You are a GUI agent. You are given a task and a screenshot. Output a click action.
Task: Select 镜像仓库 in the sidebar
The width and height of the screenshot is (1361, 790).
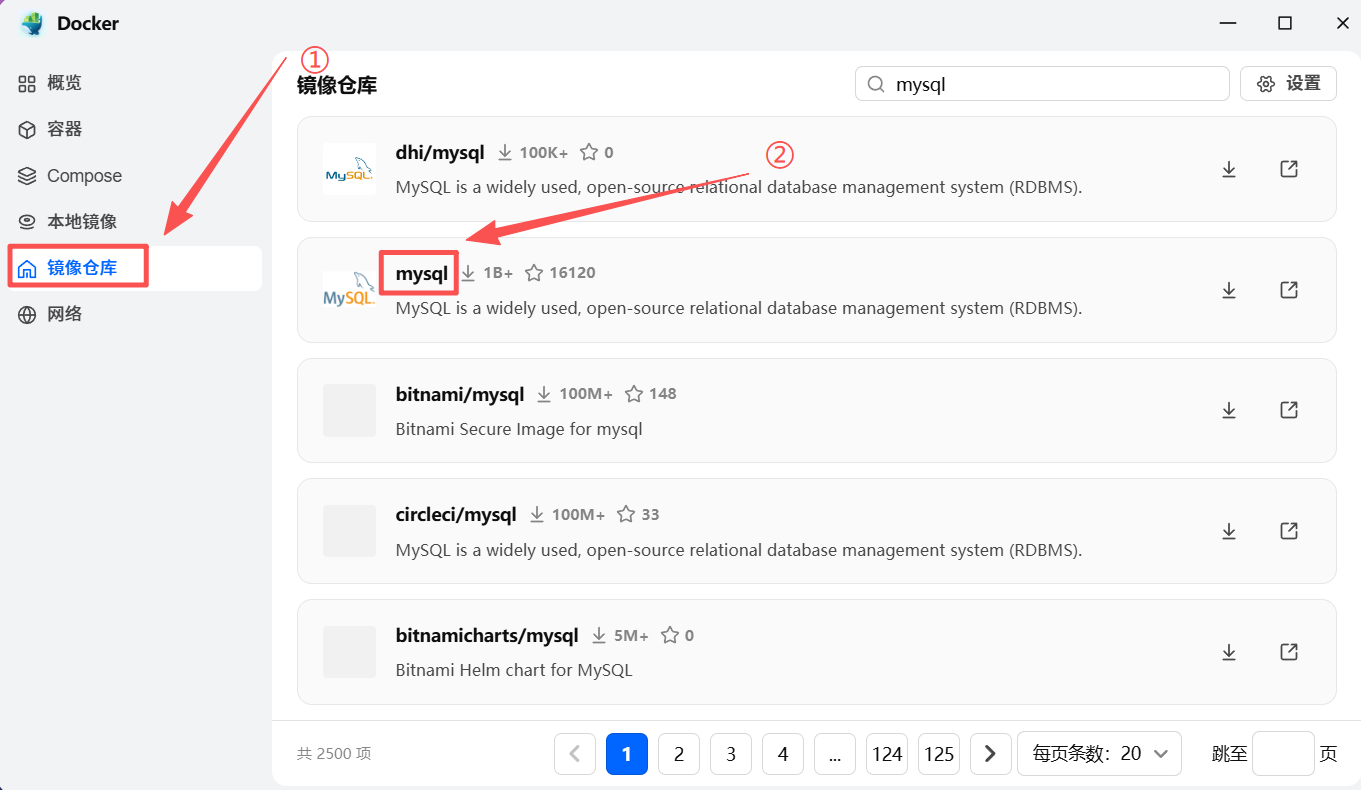pyautogui.click(x=134, y=268)
